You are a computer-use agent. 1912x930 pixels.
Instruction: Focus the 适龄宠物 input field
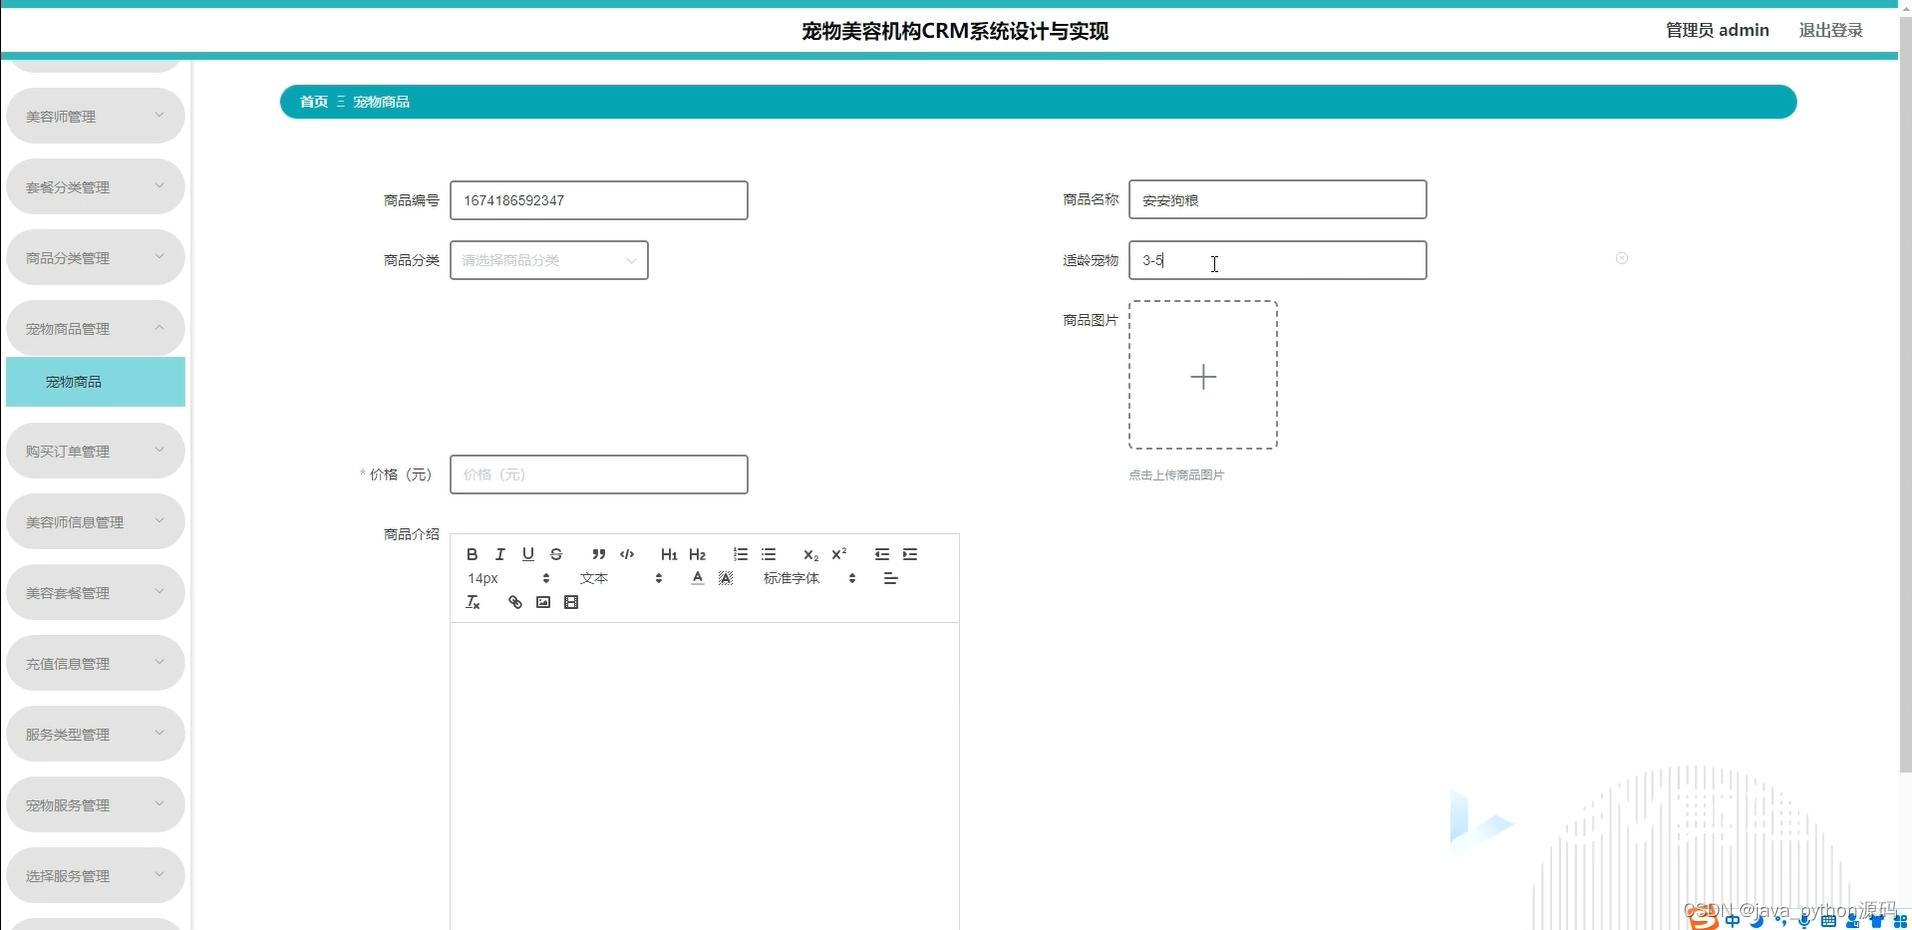point(1278,260)
